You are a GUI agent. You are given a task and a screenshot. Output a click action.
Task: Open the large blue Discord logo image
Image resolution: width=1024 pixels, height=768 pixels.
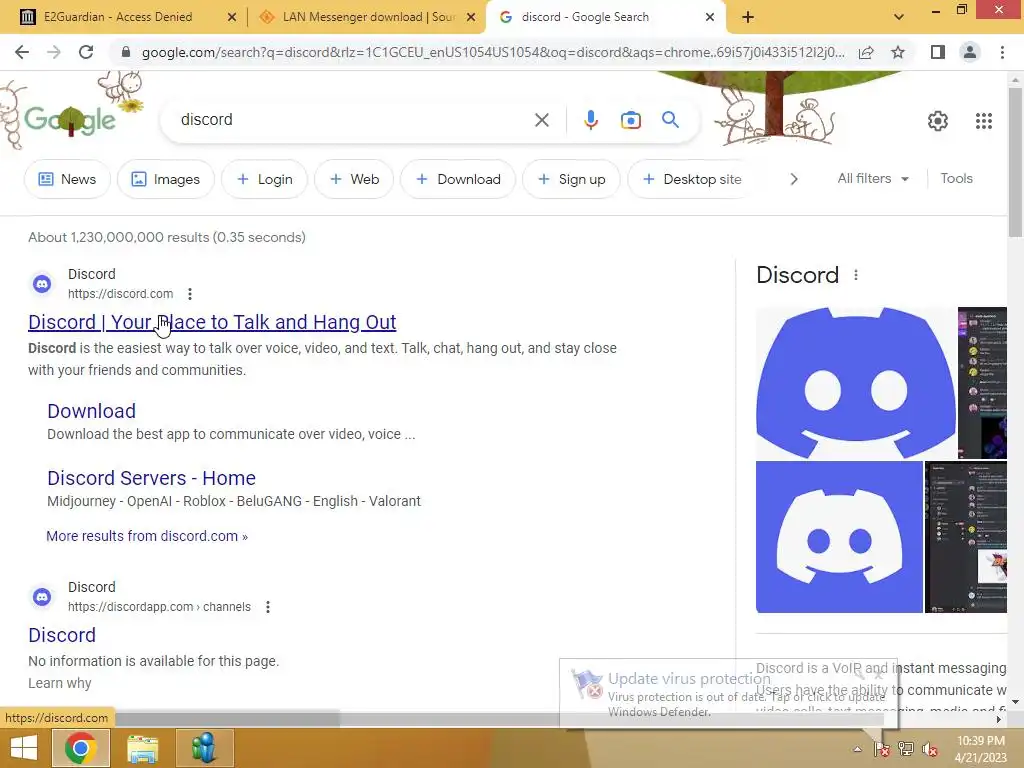pyautogui.click(x=856, y=382)
